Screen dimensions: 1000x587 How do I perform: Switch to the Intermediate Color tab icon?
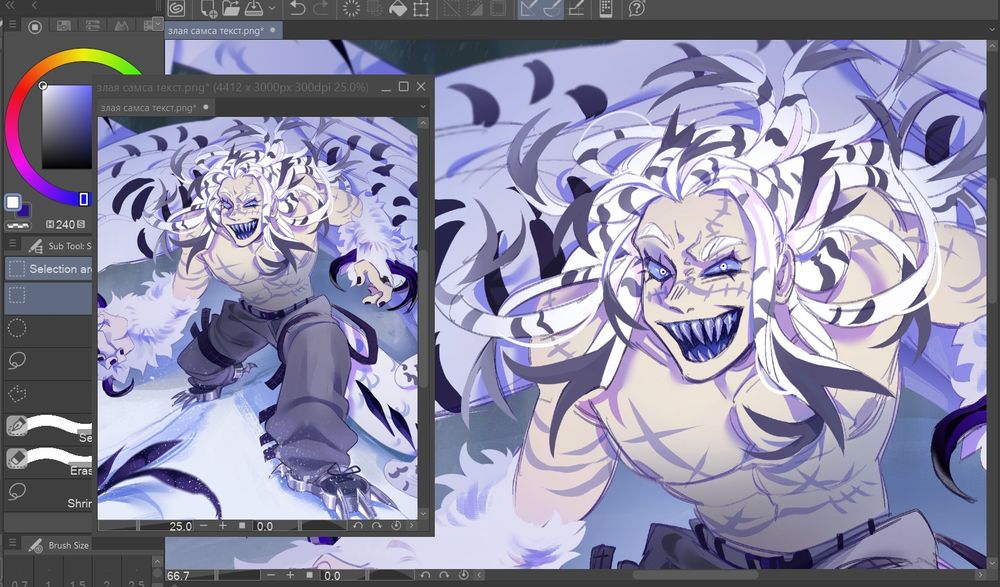(x=121, y=26)
